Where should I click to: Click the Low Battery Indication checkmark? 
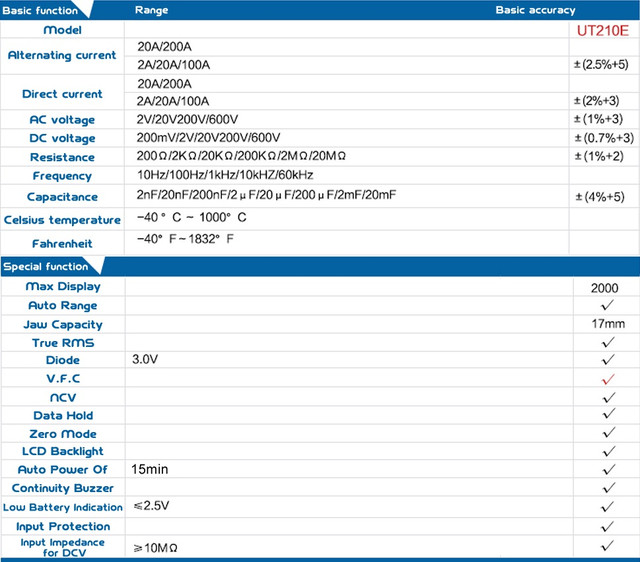(608, 506)
